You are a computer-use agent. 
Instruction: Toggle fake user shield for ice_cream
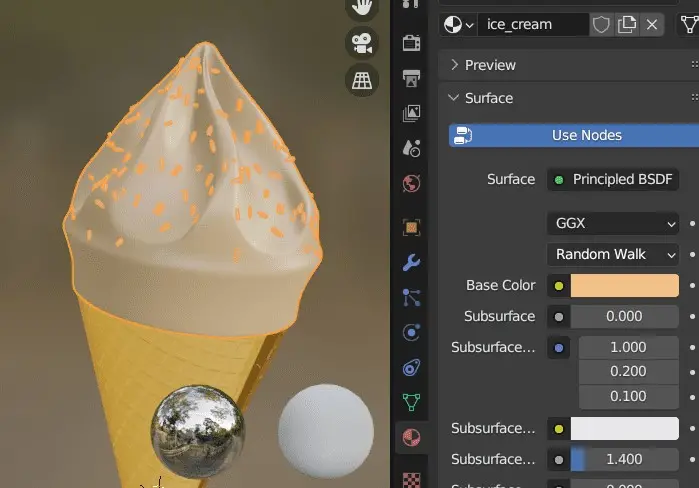click(x=601, y=25)
